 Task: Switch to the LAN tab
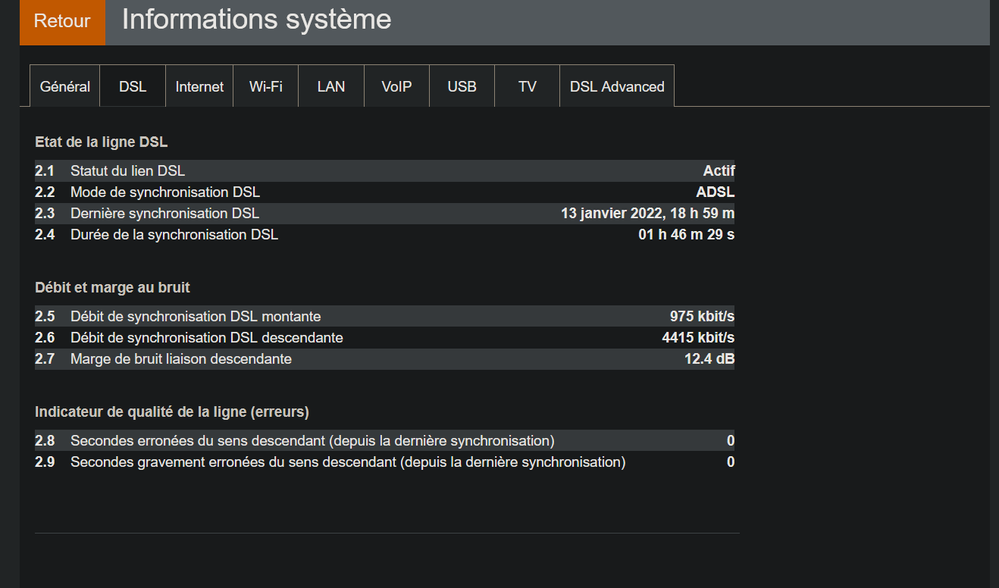(x=331, y=87)
